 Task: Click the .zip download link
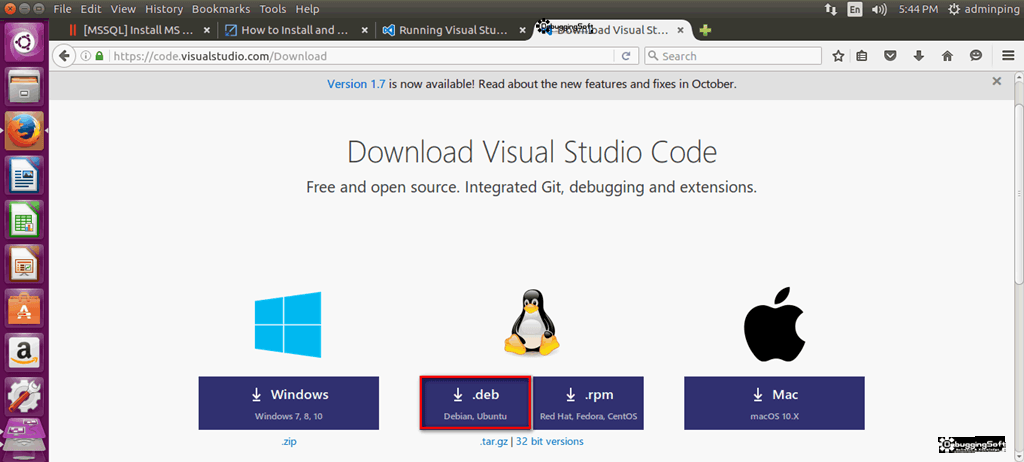[x=289, y=442]
